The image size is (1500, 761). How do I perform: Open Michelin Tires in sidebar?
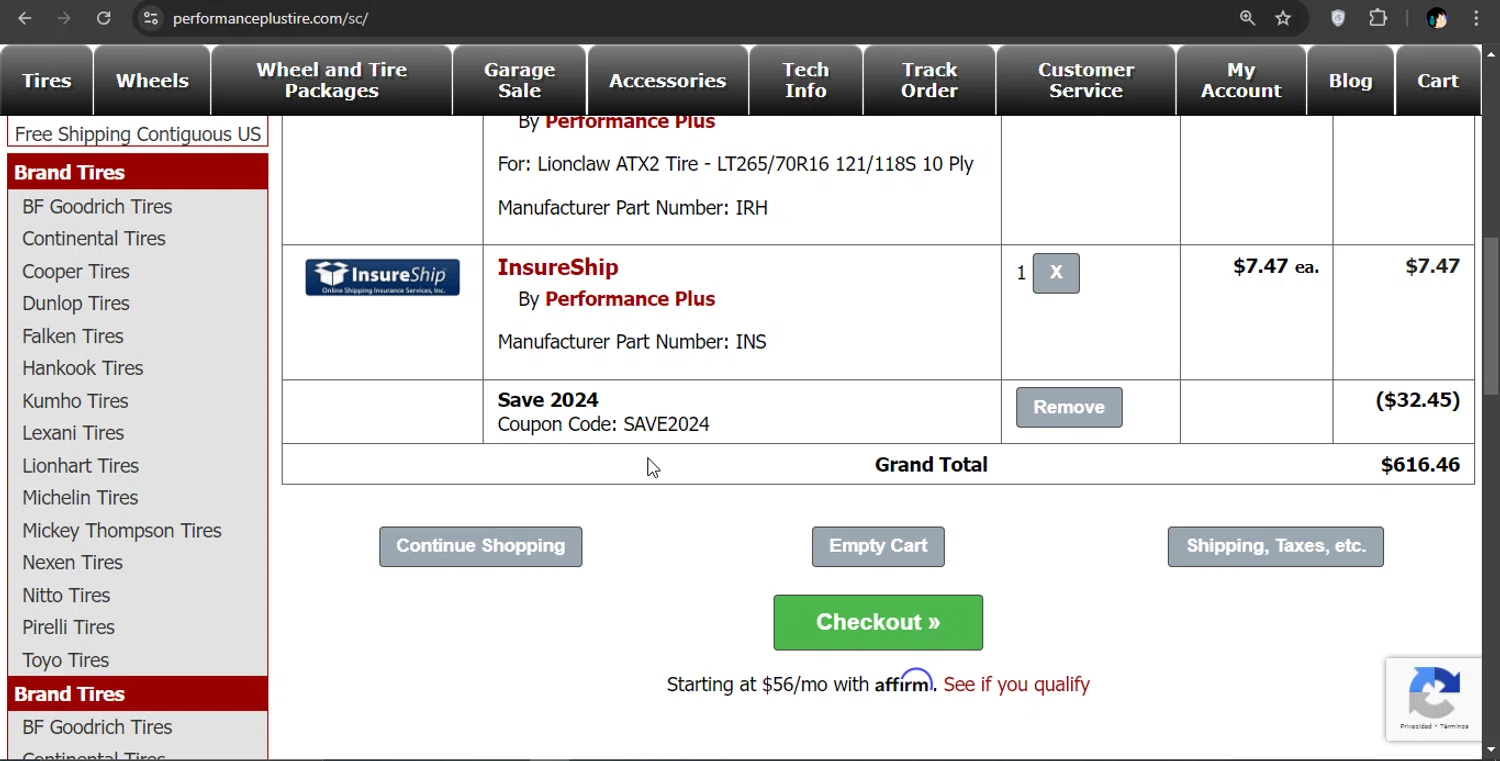[x=80, y=498]
